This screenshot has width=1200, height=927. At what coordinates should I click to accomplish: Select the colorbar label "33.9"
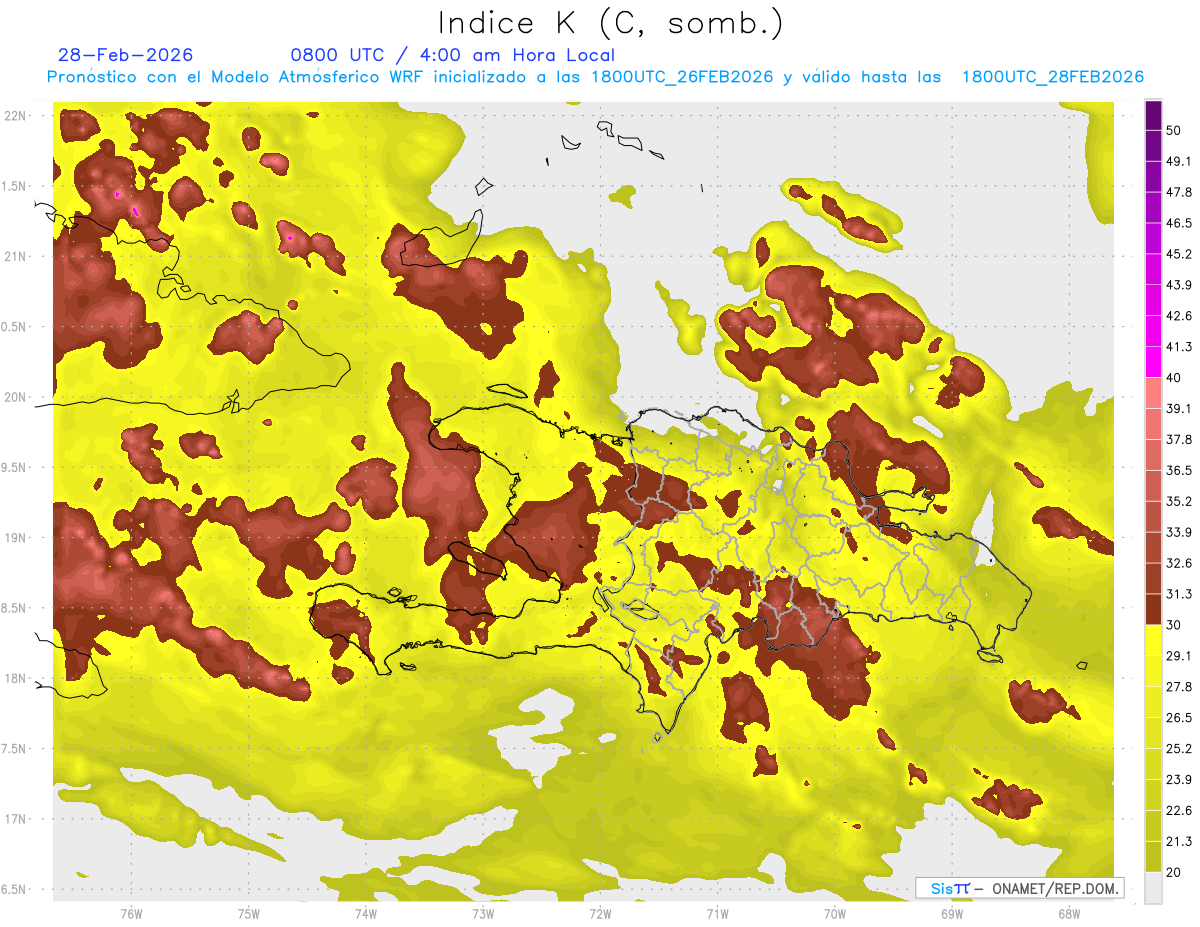click(x=1180, y=532)
